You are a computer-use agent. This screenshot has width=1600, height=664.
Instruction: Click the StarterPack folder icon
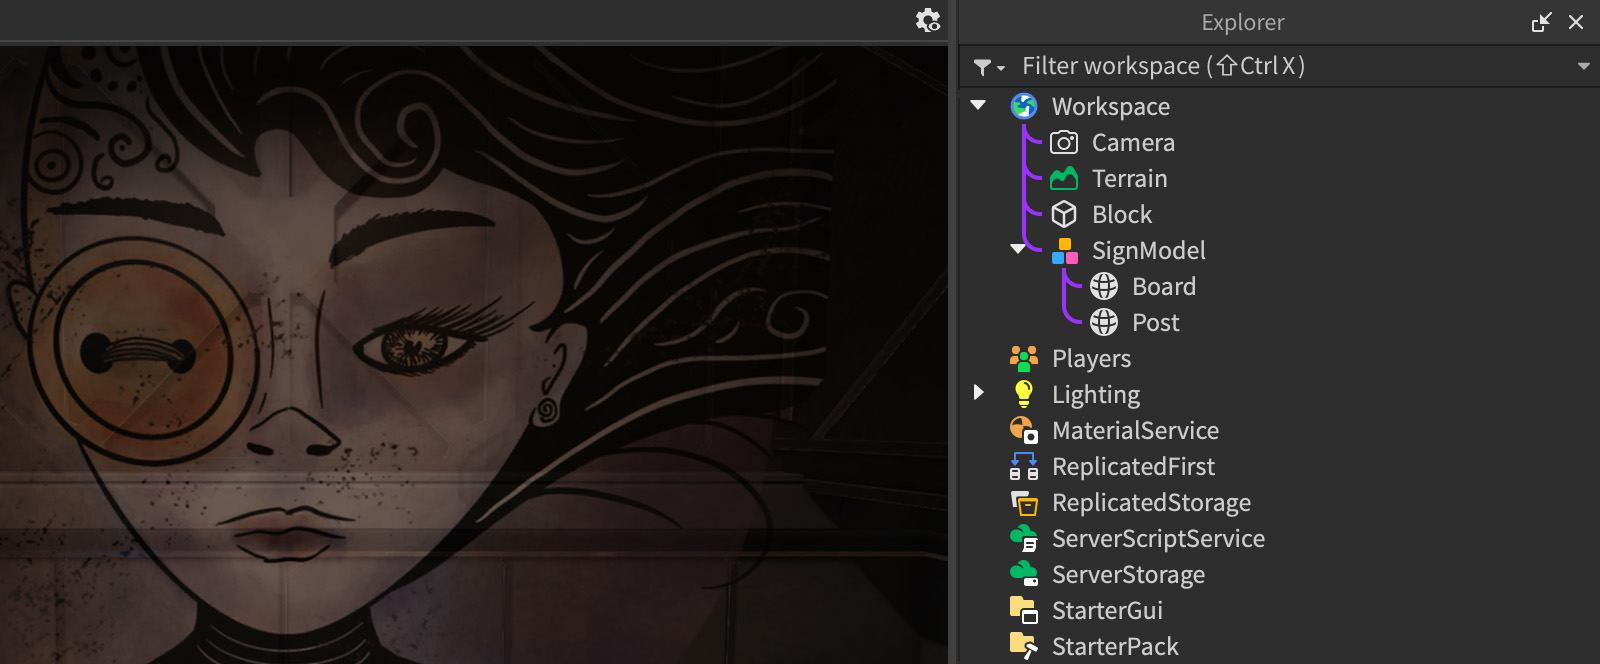1024,646
